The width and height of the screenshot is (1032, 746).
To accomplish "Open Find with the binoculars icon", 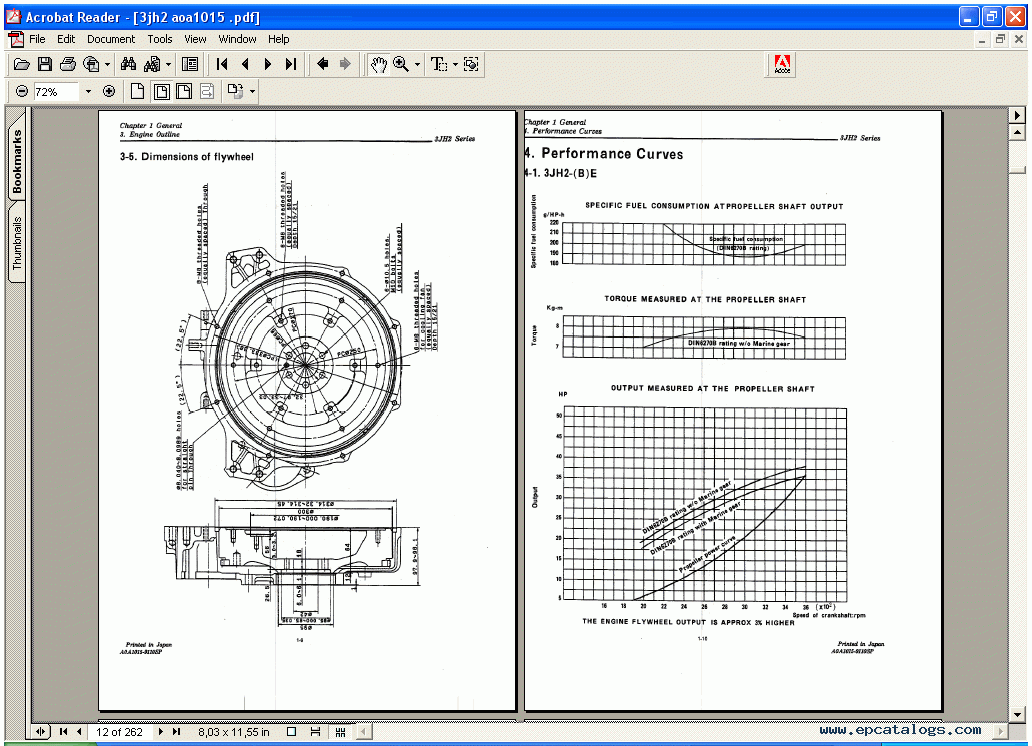I will tap(128, 65).
